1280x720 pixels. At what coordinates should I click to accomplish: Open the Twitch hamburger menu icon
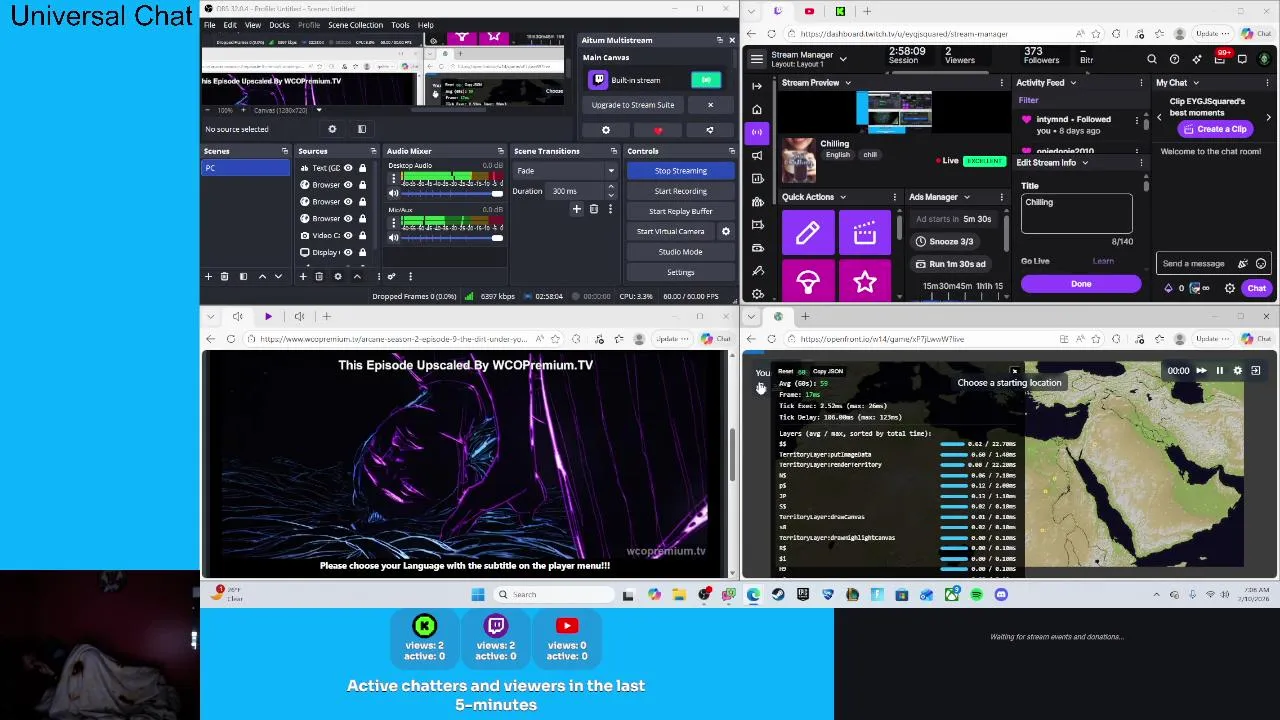point(757,59)
